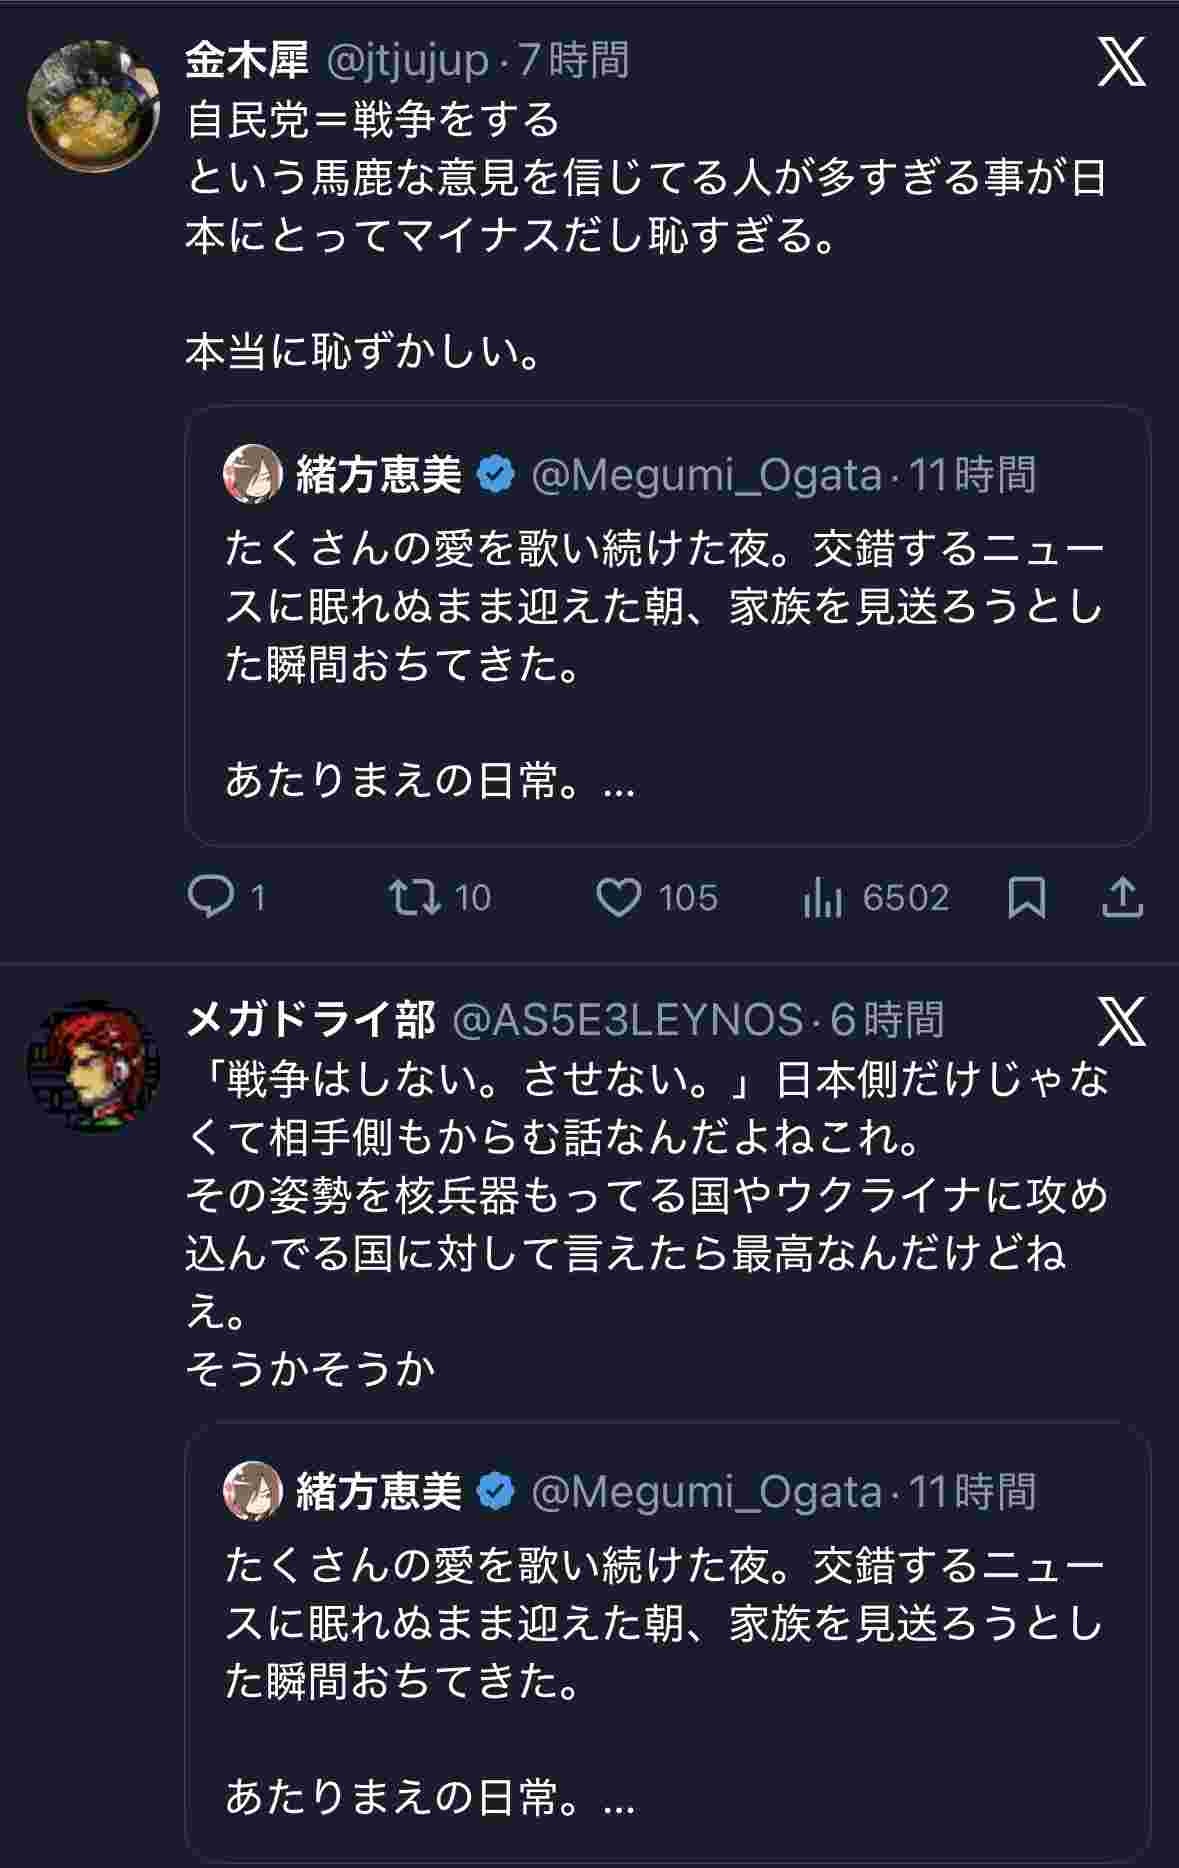Open メガドライ部's pixel-art profile avatar

pyautogui.click(x=93, y=1067)
